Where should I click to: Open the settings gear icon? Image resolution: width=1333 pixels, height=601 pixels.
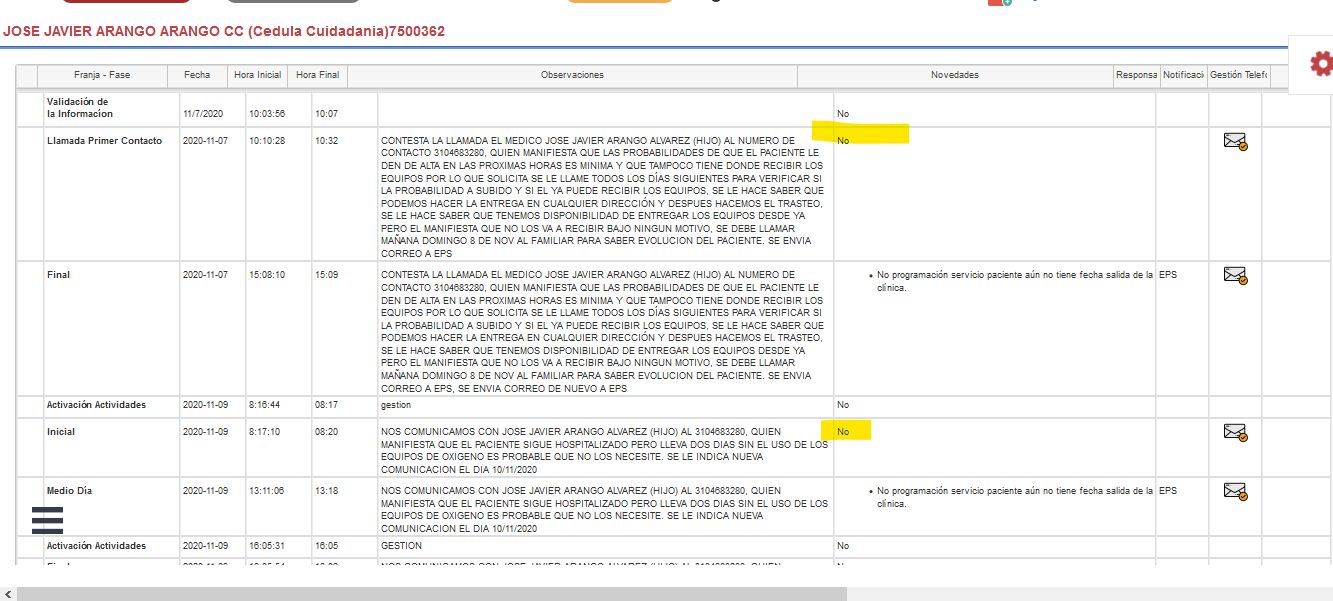1322,64
